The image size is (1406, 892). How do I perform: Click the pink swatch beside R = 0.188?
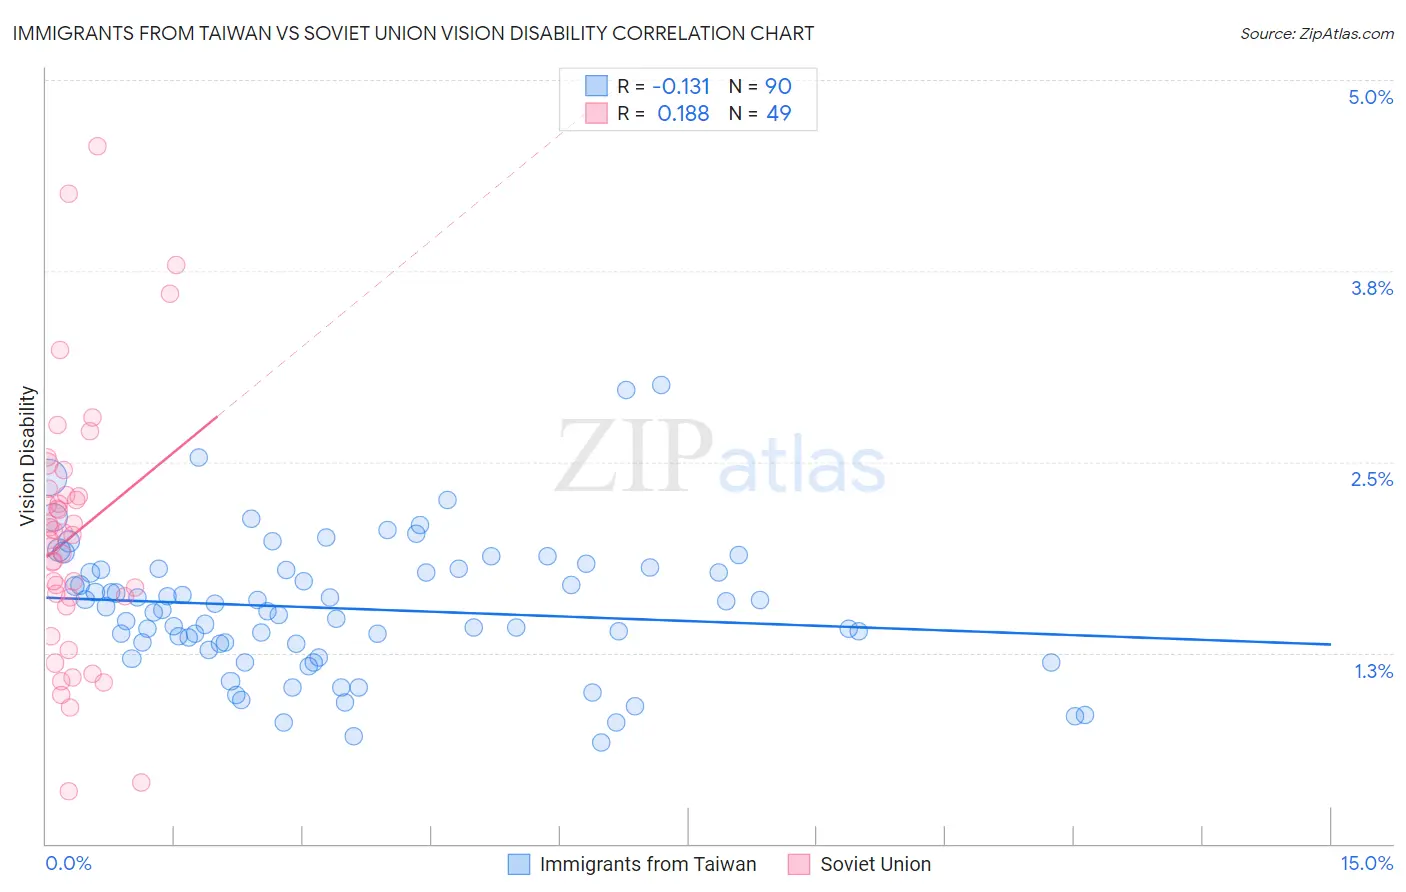point(597,113)
